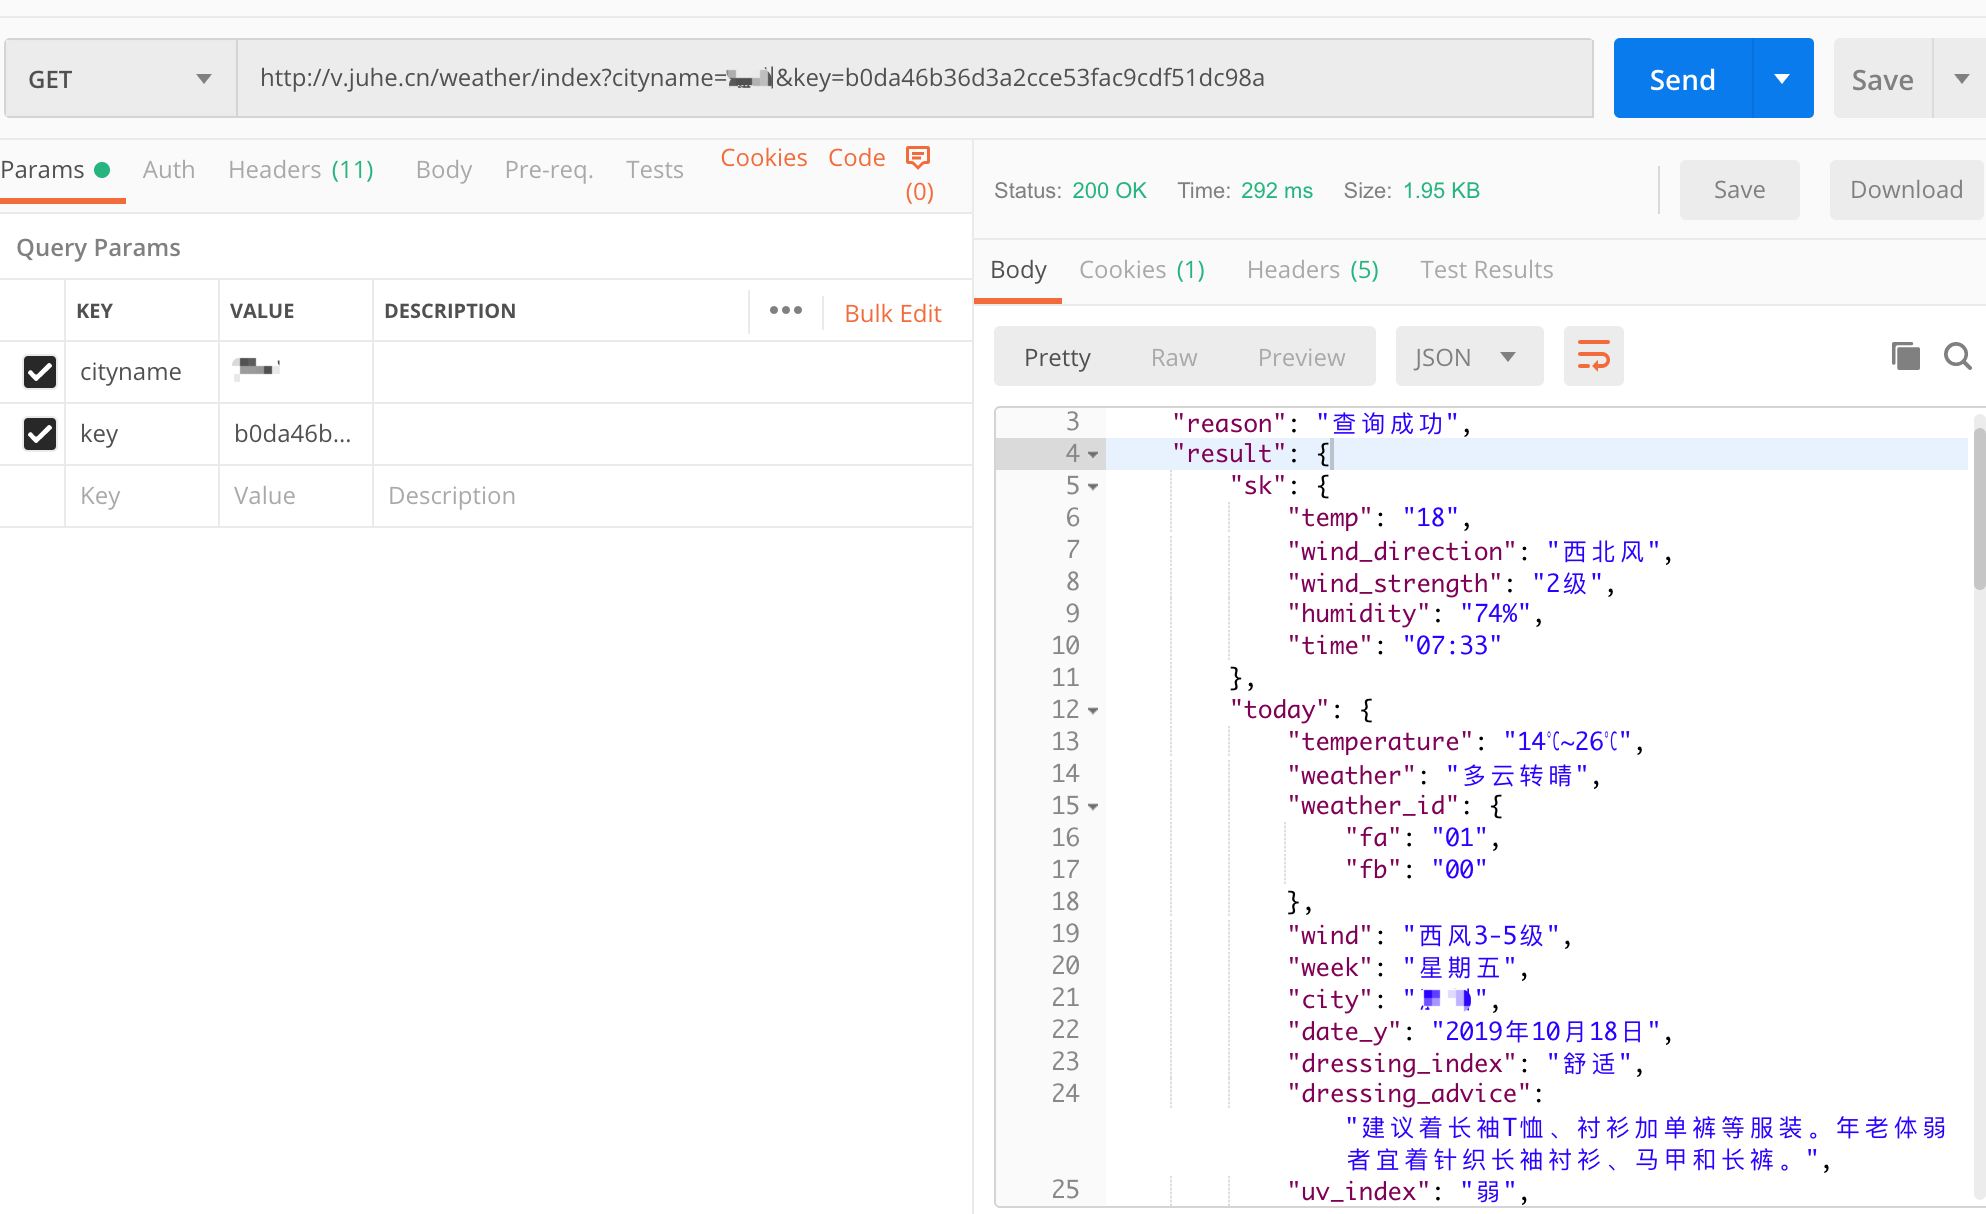Collapse the "today" object on line 12
Screen dimensions: 1986x1214
click(x=1093, y=711)
